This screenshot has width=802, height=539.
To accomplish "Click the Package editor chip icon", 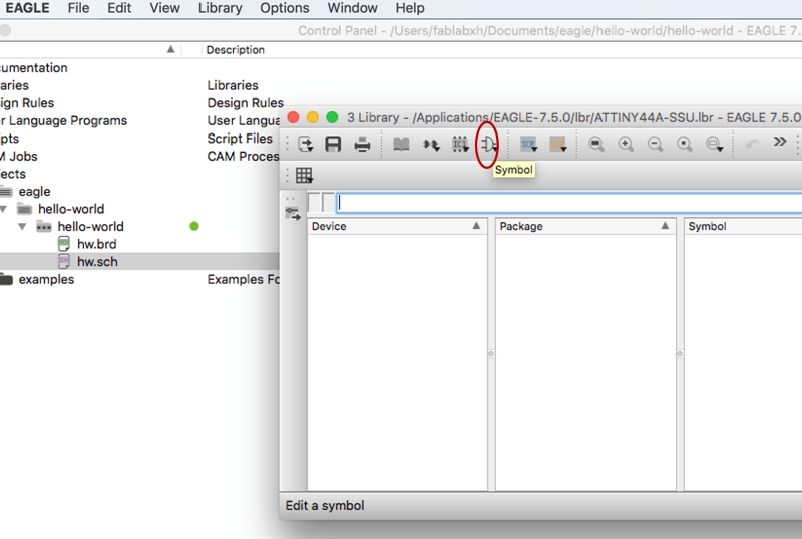I will pyautogui.click(x=460, y=145).
